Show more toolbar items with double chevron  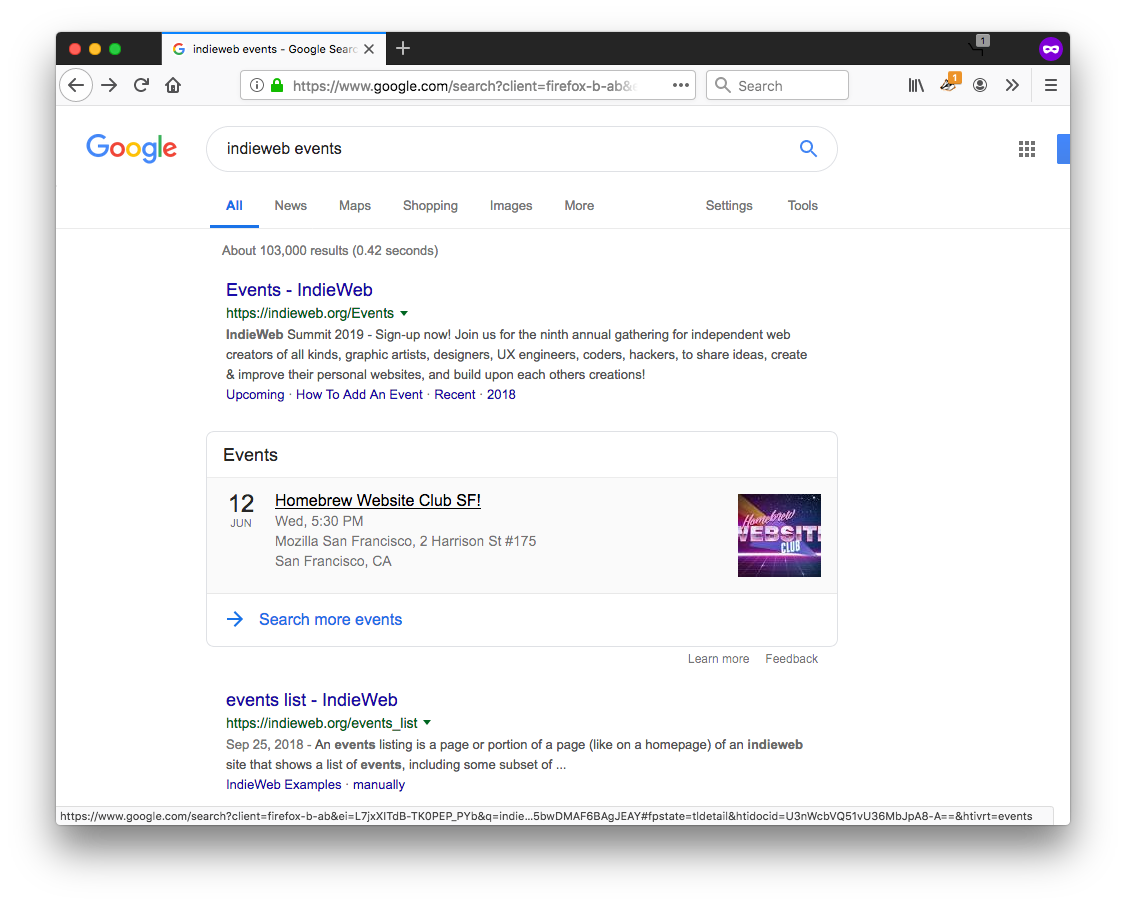point(1012,85)
